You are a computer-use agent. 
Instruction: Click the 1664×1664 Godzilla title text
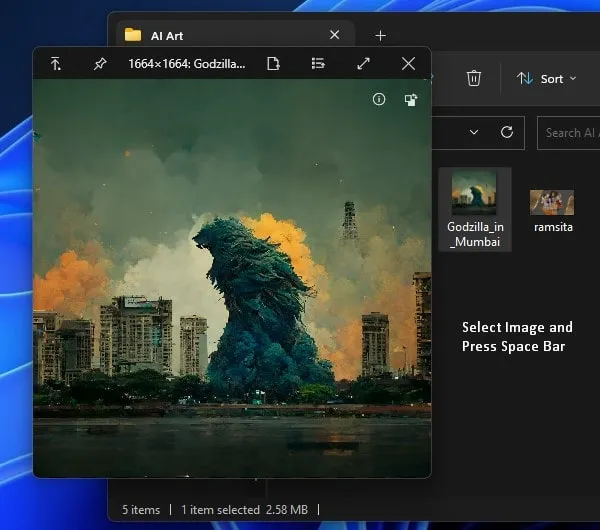(x=187, y=64)
